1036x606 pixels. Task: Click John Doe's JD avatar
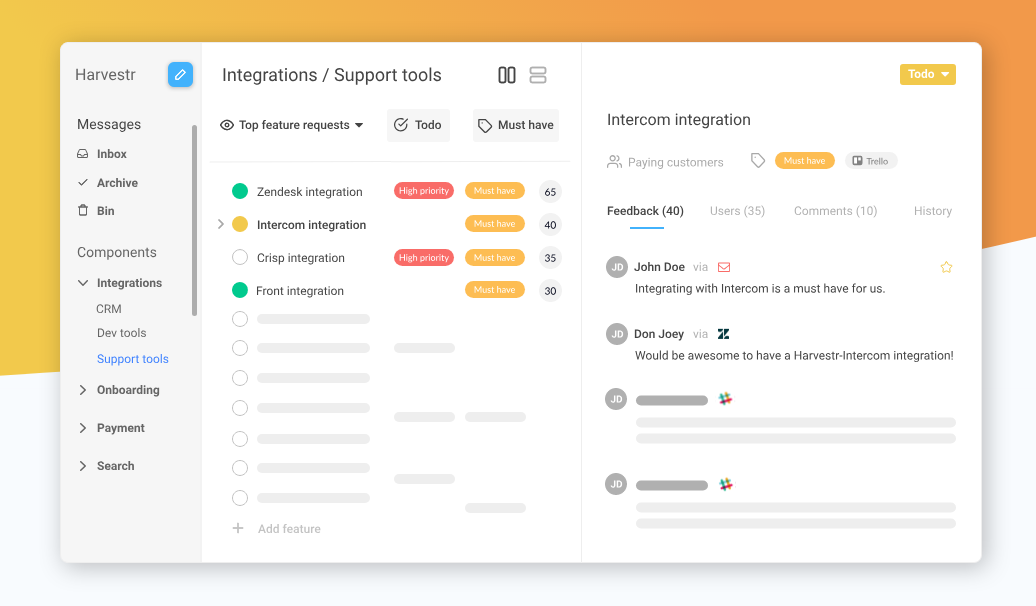point(616,267)
